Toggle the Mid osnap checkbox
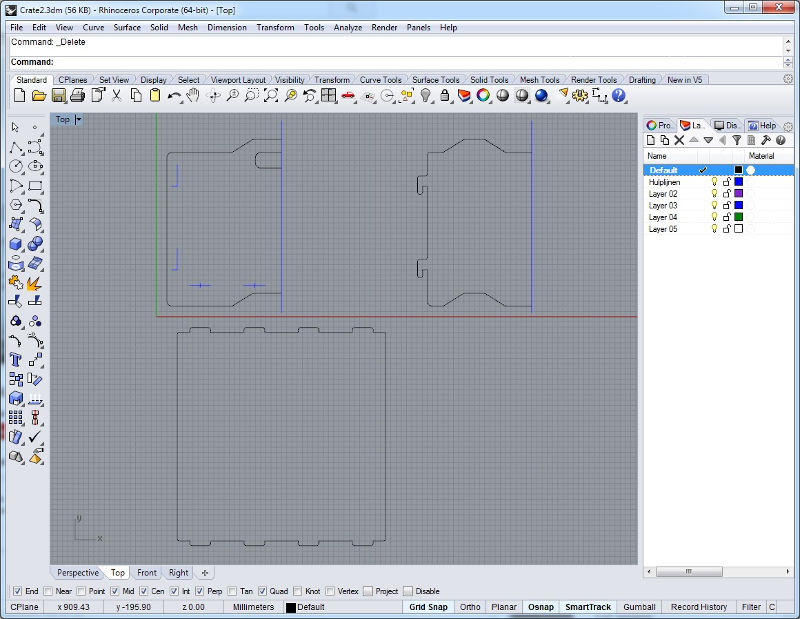The image size is (800, 619). pyautogui.click(x=115, y=591)
